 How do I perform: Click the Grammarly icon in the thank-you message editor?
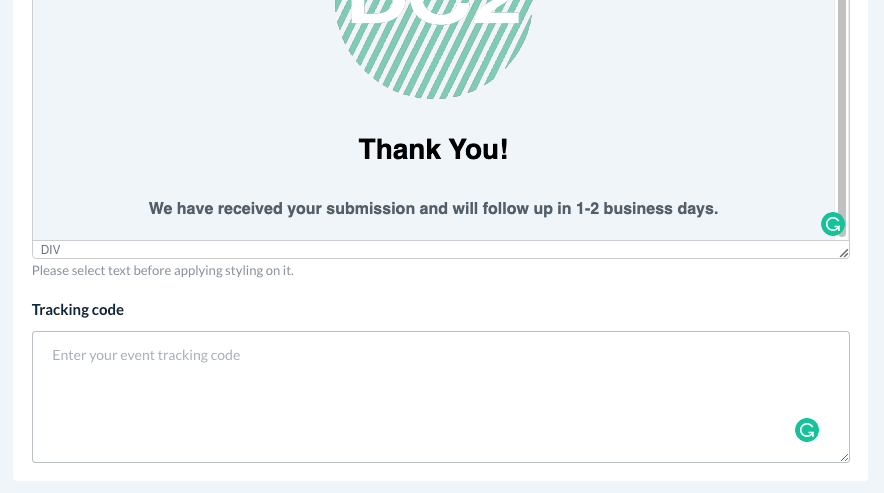832,224
